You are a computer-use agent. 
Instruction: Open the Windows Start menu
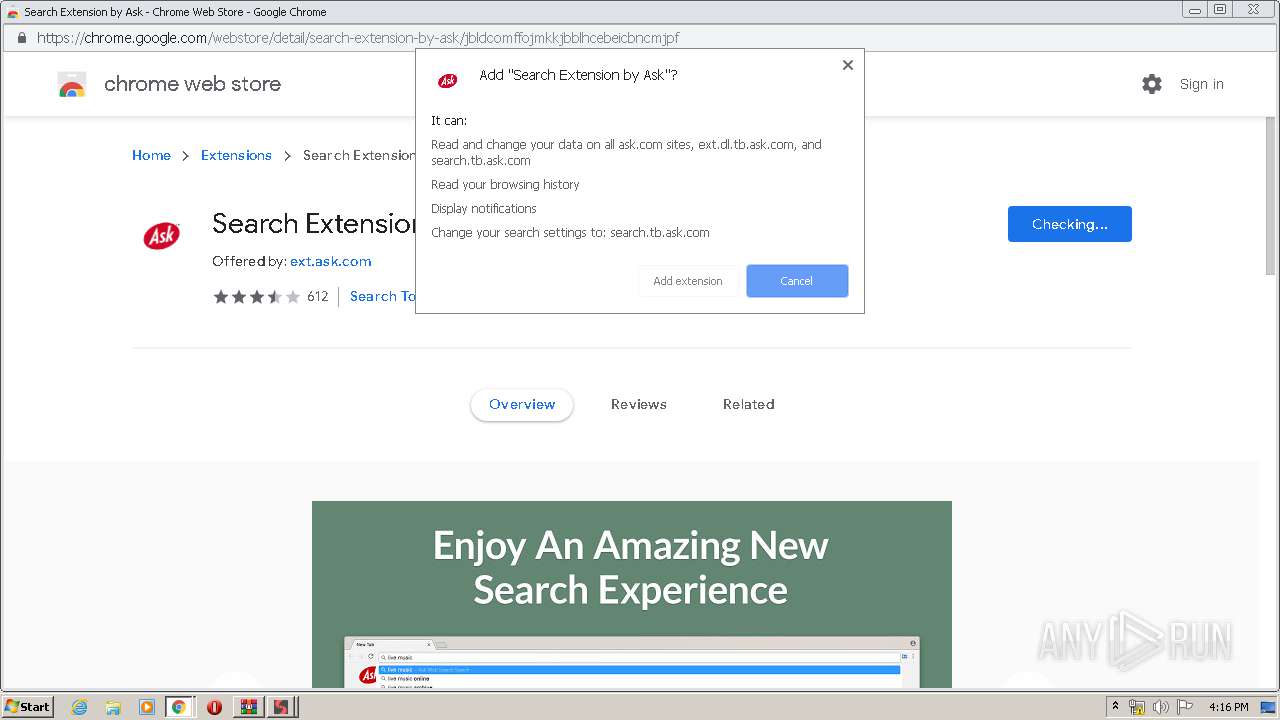(x=28, y=706)
